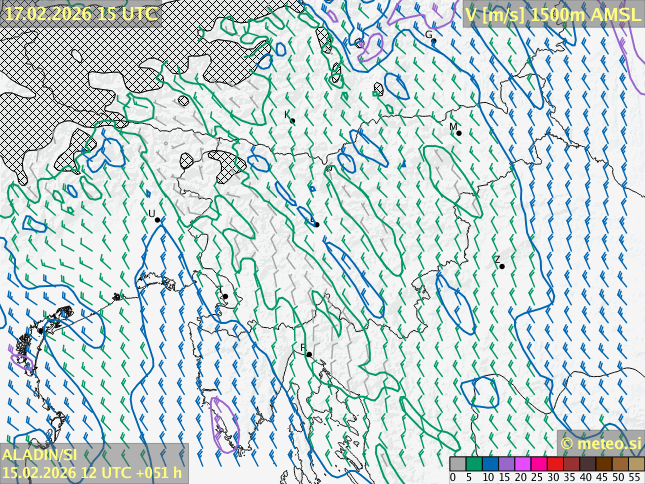Viewport: 645px width, 484px height.
Task: Click the map dot labeled L
Action: pyautogui.click(x=316, y=224)
